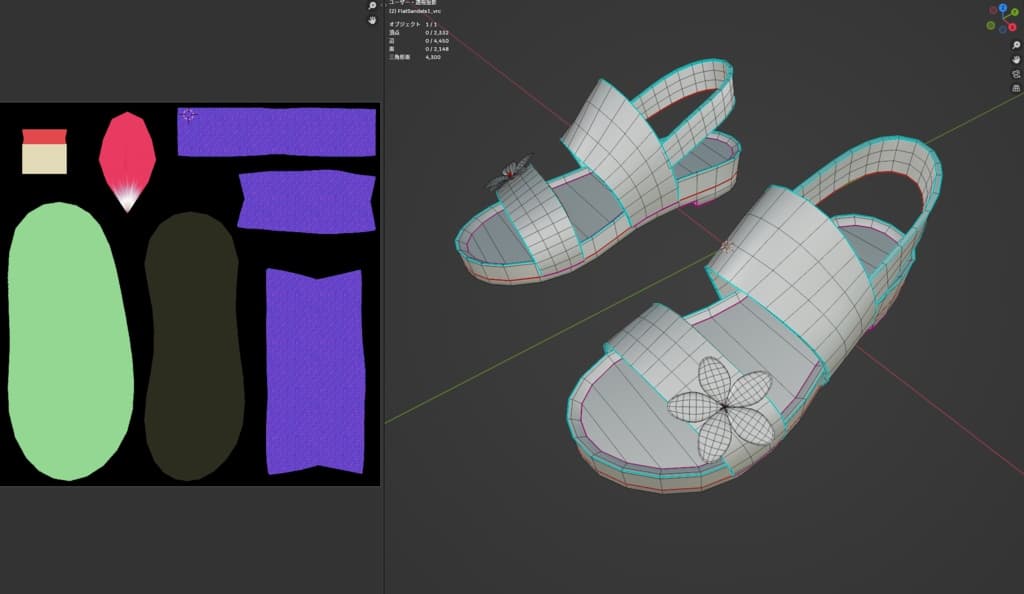Screen dimensions: 1024x594
Task: Click the 2D cursor crosshair in UV editor
Action: [x=188, y=115]
